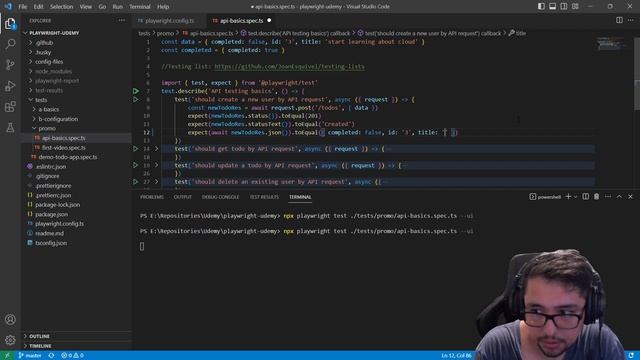640x360 pixels.
Task: Open the Search view icon
Action: click(10, 44)
